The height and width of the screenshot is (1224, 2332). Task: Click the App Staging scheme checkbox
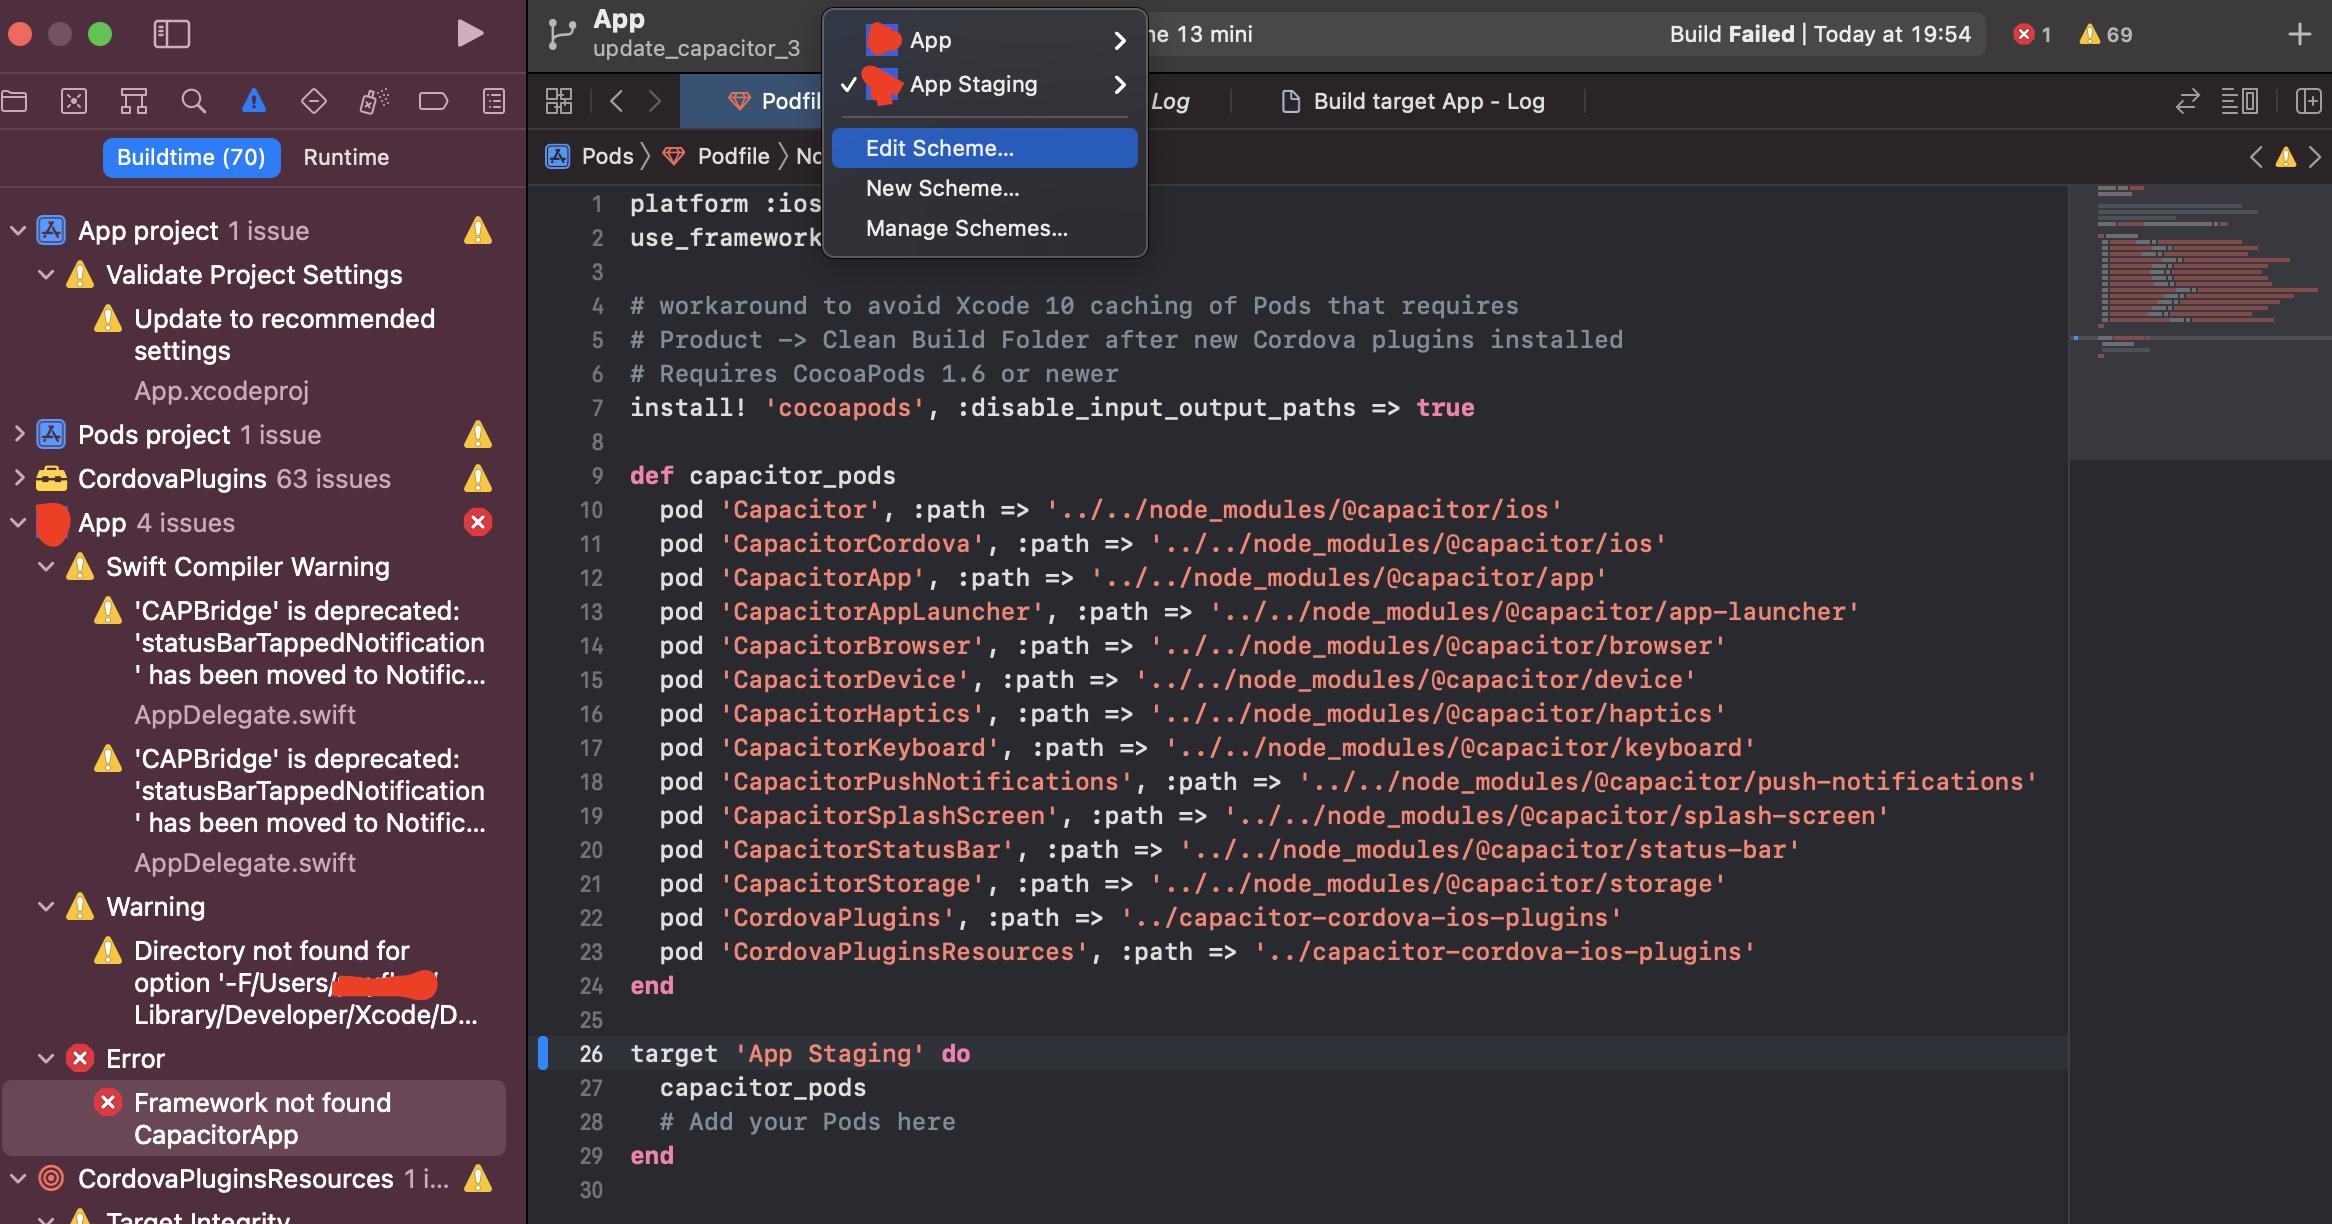(x=845, y=83)
